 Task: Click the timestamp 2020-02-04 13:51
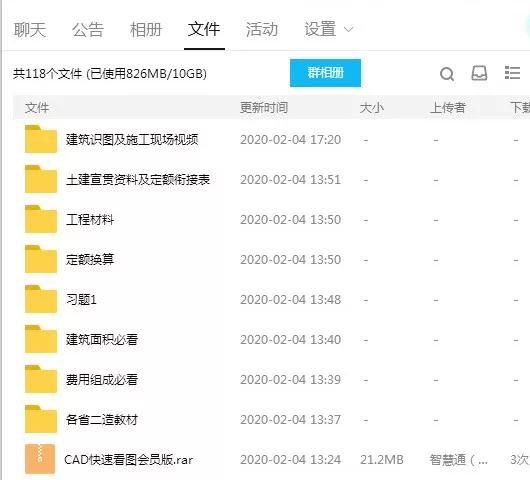[290, 179]
